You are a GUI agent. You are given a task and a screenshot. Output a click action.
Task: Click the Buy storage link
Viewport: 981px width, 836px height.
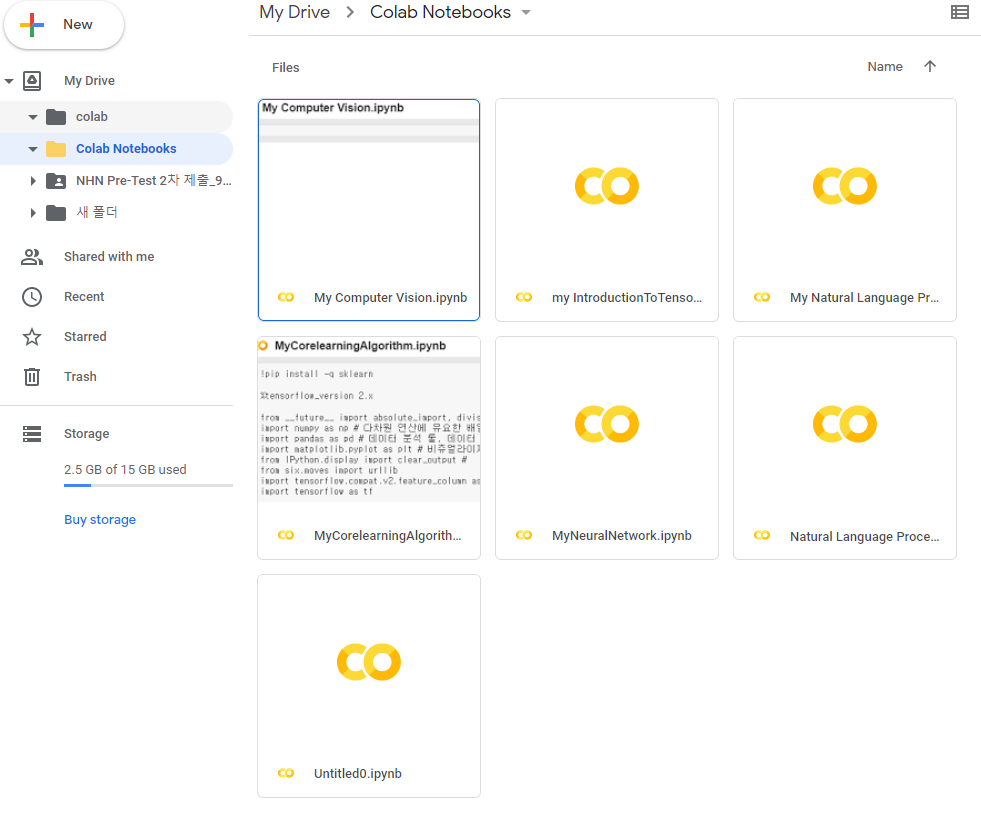[x=100, y=520]
